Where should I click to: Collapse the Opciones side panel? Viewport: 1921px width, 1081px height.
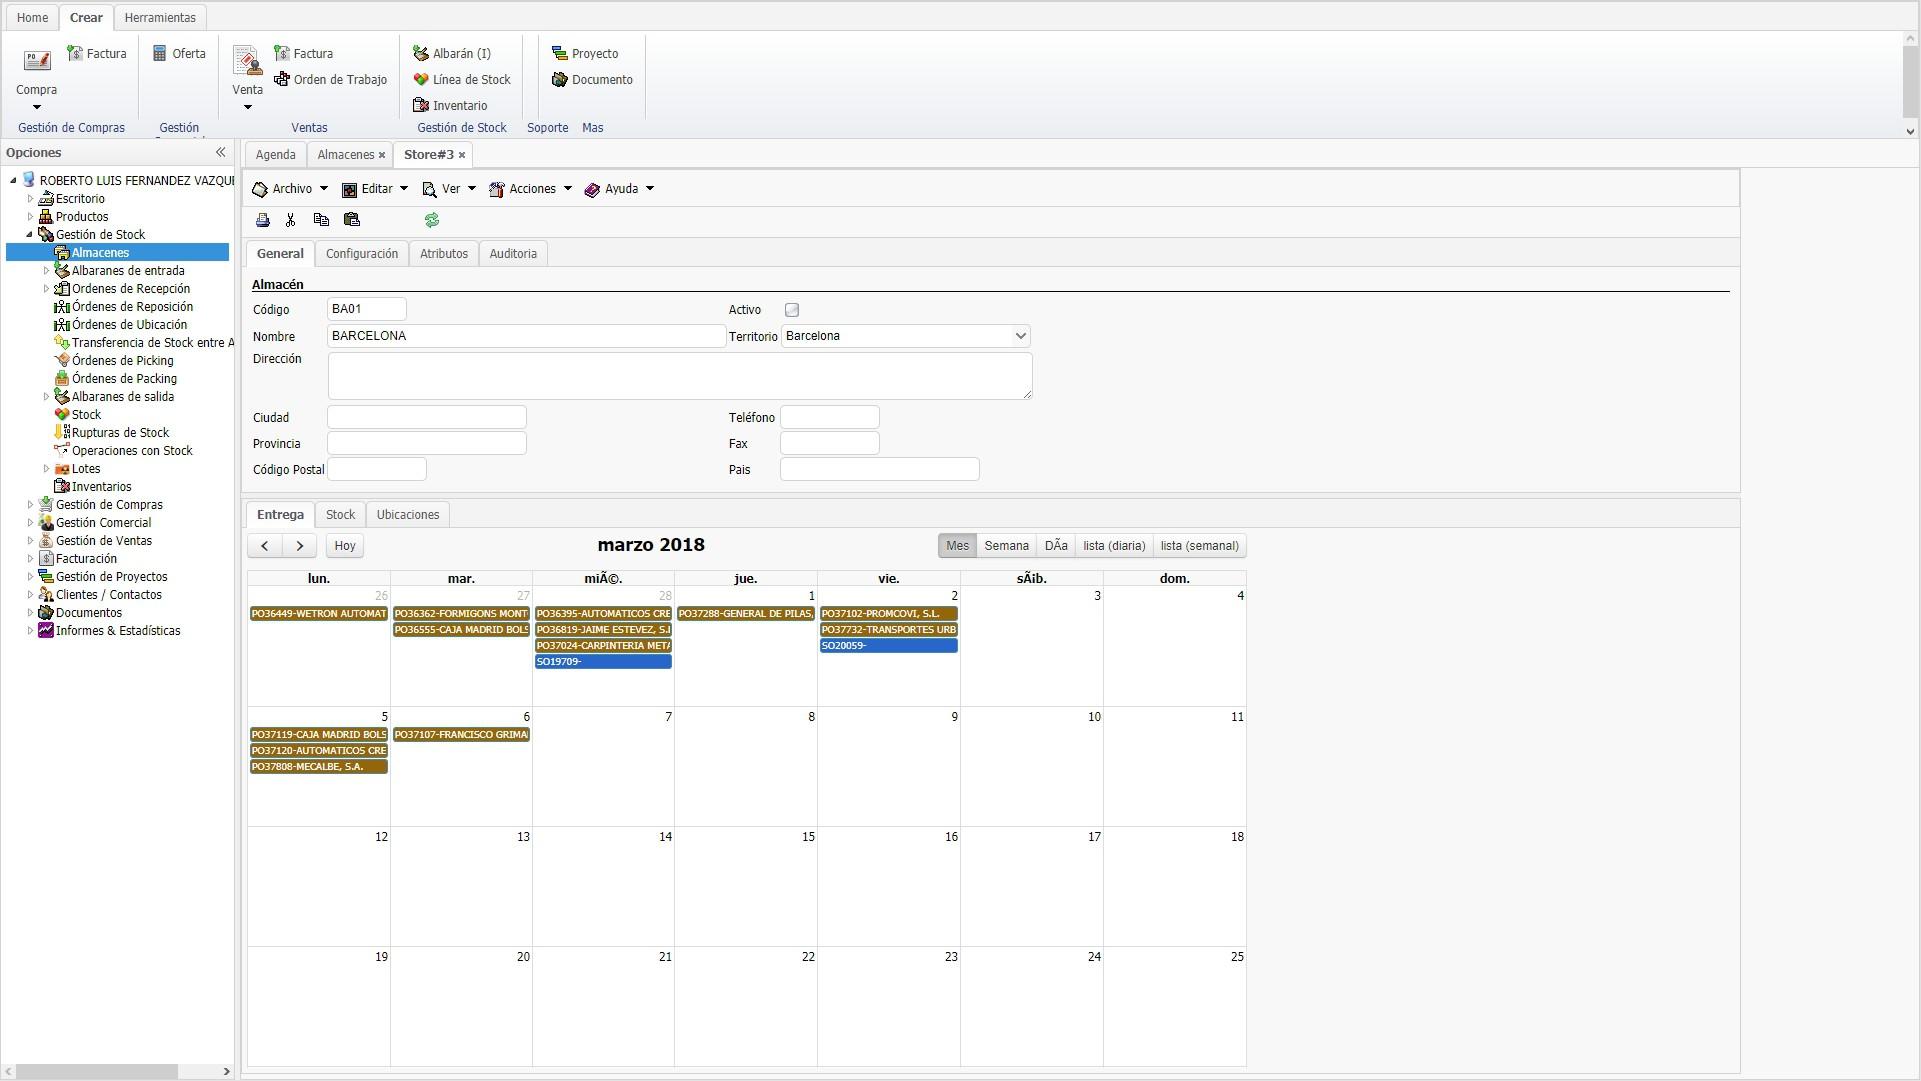(220, 153)
